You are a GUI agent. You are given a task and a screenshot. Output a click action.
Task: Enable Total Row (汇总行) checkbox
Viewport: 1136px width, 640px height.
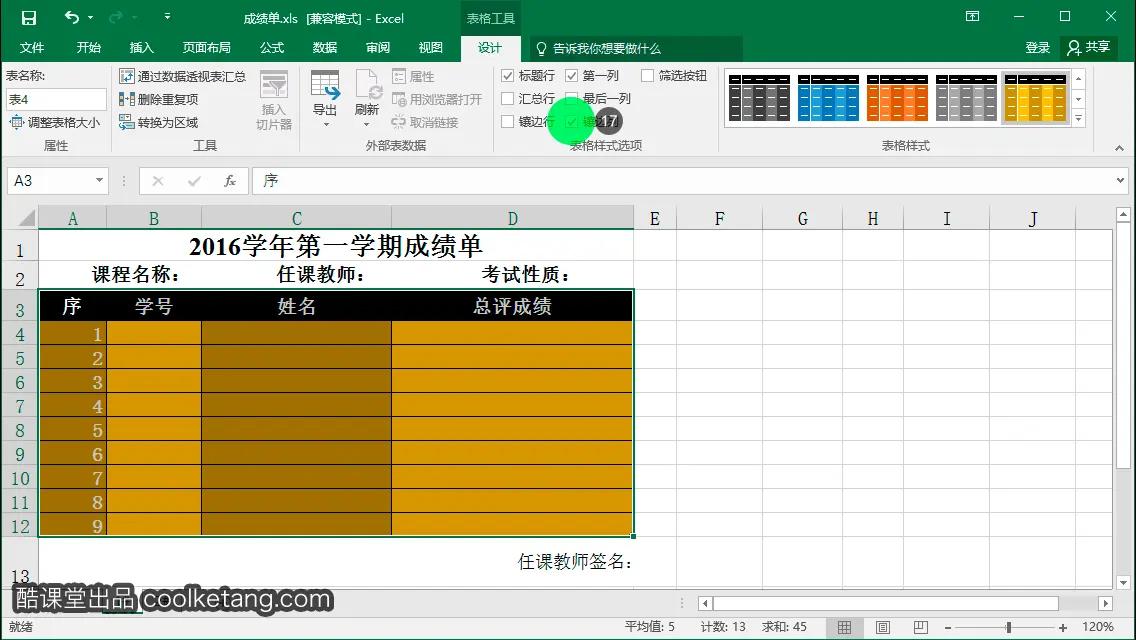click(508, 99)
